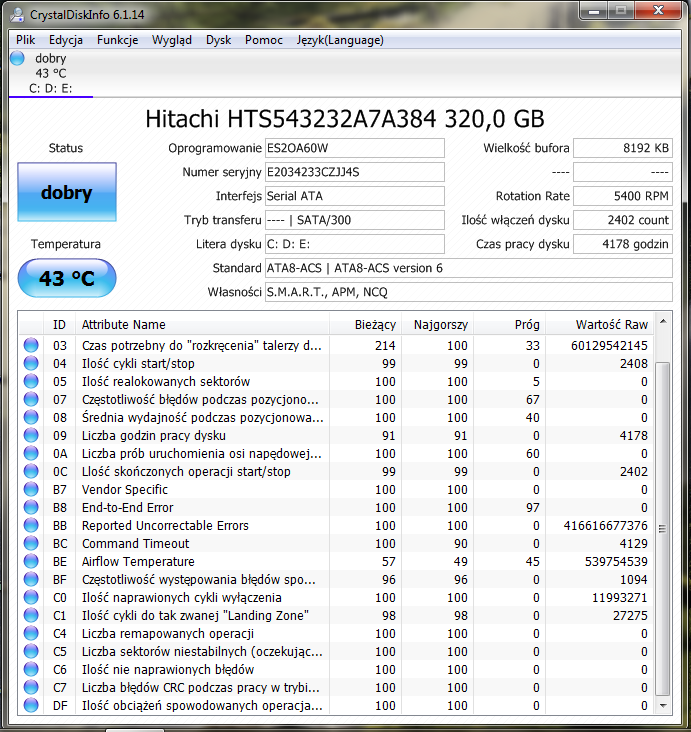Open the Pomoc menu
This screenshot has width=691, height=732.
click(264, 40)
